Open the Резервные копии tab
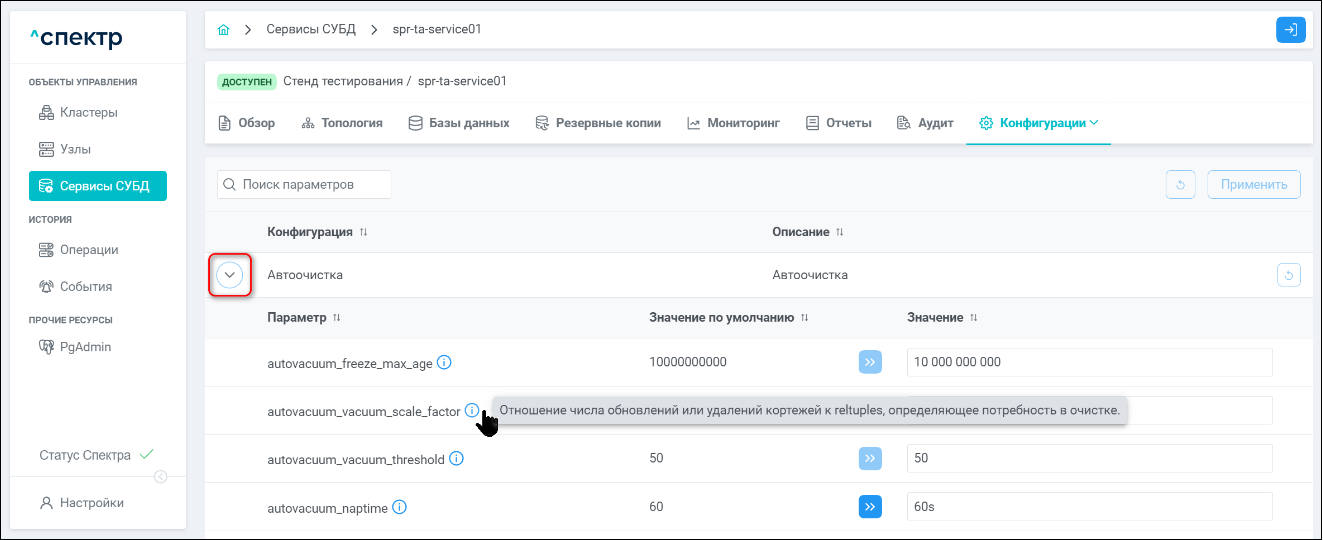Viewport: 1323px width, 540px height. (598, 123)
